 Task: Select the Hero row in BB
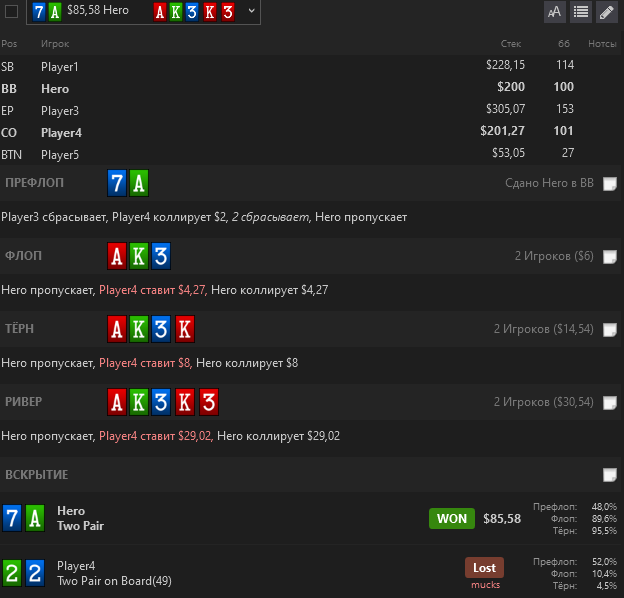pyautogui.click(x=310, y=88)
